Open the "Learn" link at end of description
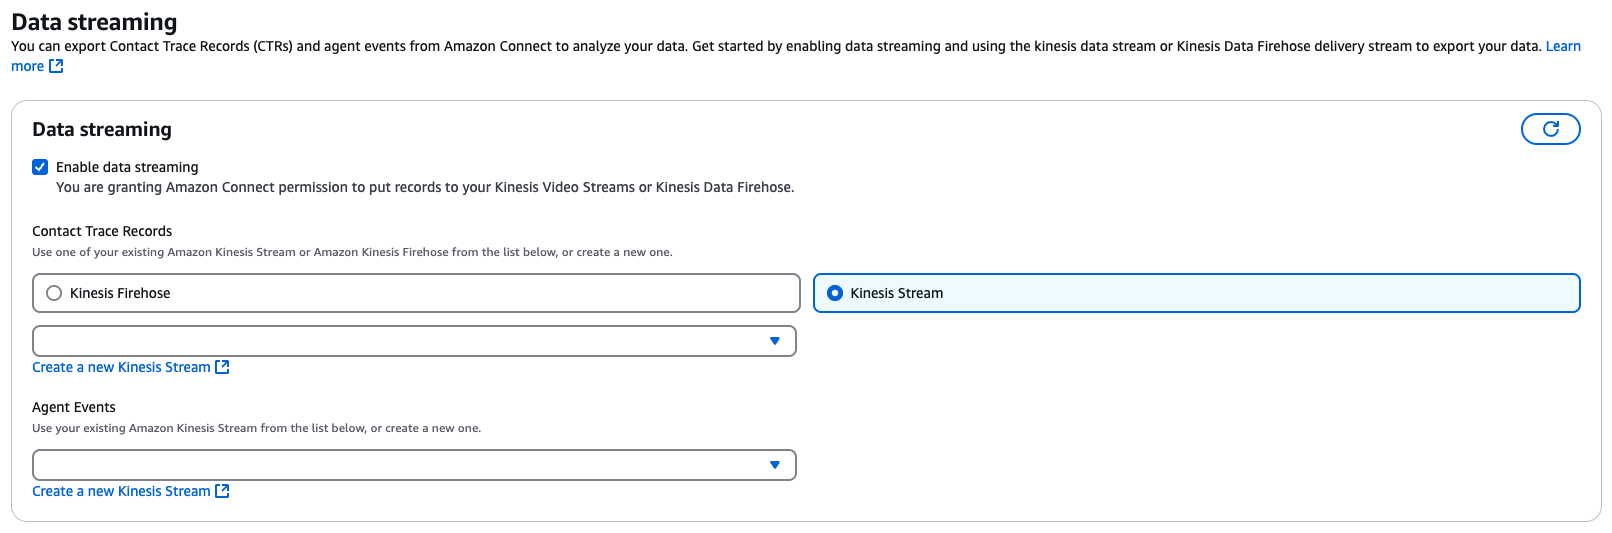 tap(1563, 46)
